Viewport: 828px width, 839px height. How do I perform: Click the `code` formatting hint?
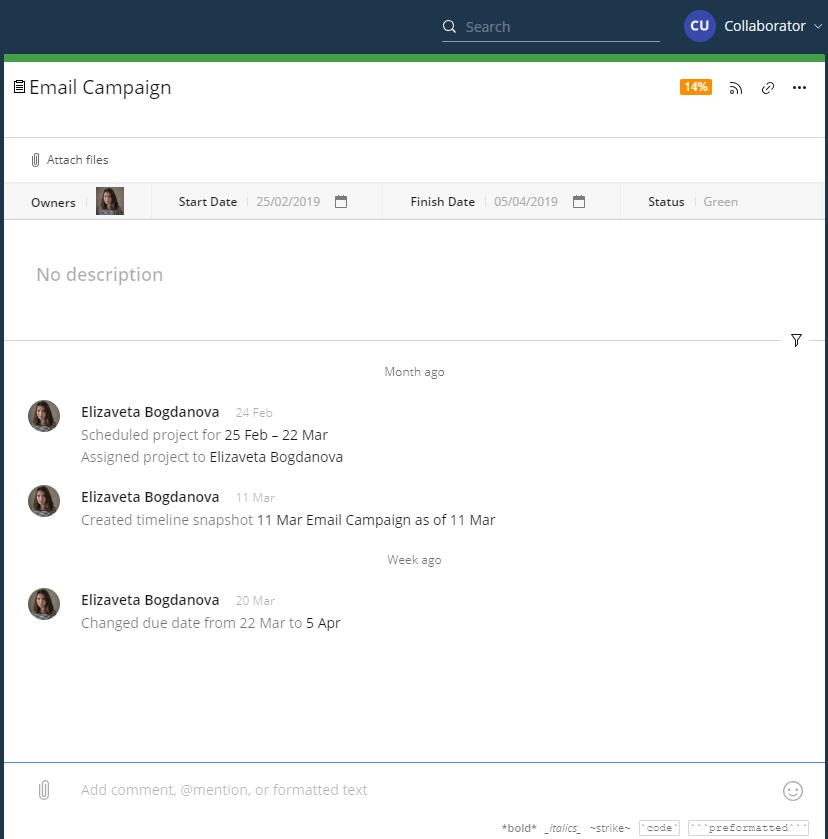click(659, 828)
